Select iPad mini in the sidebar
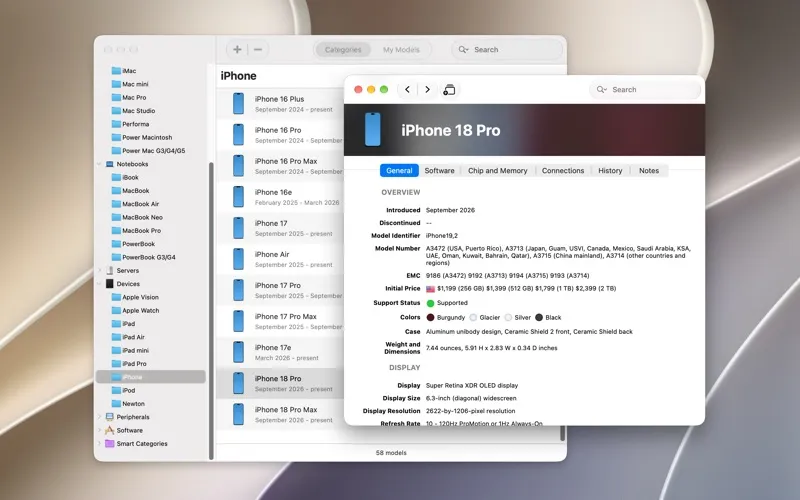Screen dimensions: 800x500 click(x=130, y=350)
